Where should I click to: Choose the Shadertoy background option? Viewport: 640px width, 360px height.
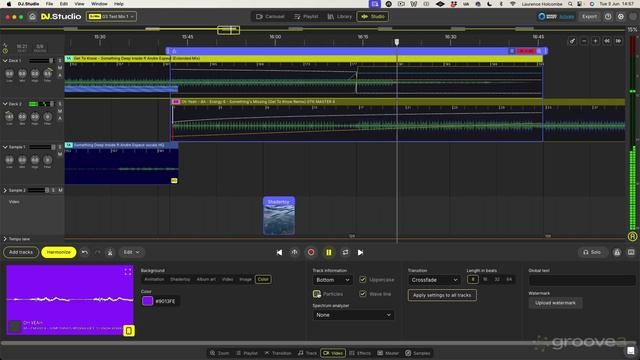[x=180, y=280]
